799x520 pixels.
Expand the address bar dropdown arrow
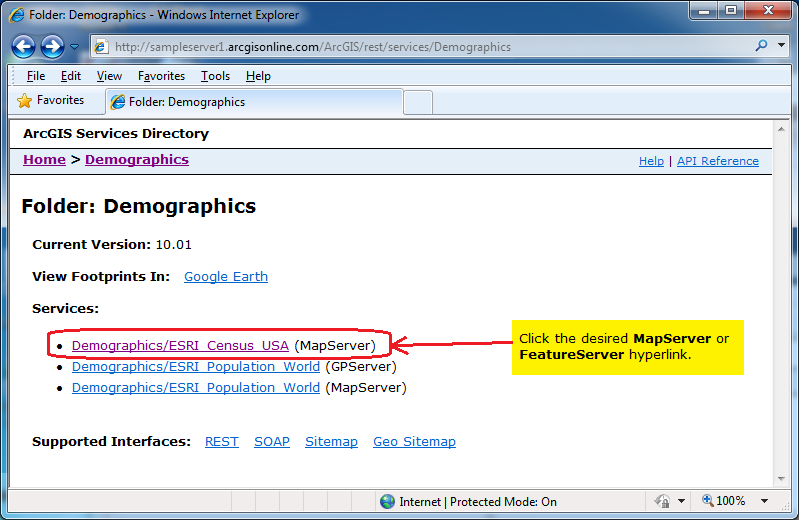[x=781, y=45]
